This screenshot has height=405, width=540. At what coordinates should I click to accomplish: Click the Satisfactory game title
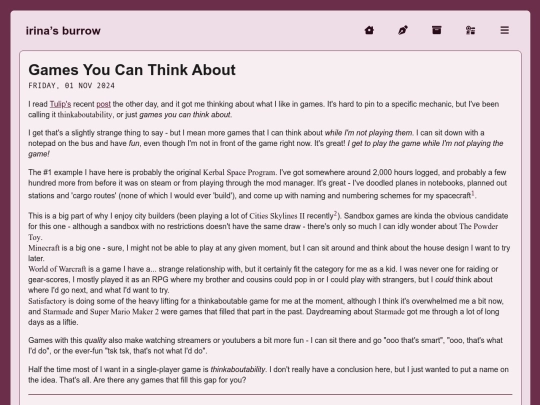(47, 301)
